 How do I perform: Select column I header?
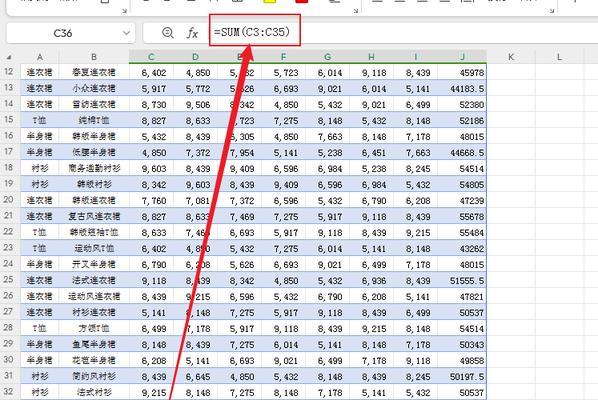coord(415,57)
